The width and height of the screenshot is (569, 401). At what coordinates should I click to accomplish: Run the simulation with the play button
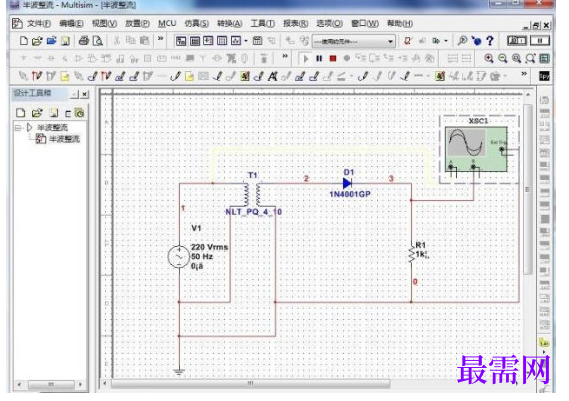306,58
